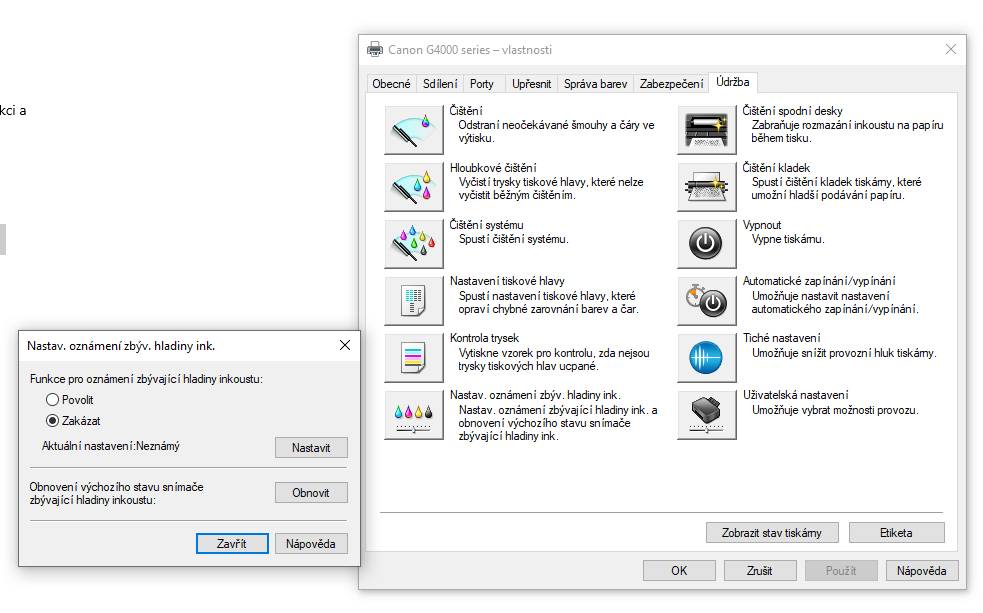Click the Vypnout power off icon
983x613 pixels.
[707, 244]
